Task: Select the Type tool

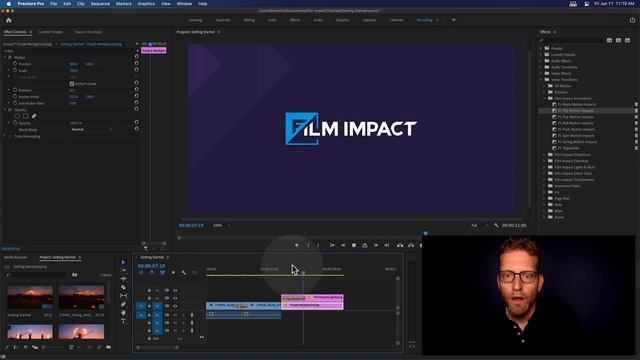Action: (x=123, y=322)
